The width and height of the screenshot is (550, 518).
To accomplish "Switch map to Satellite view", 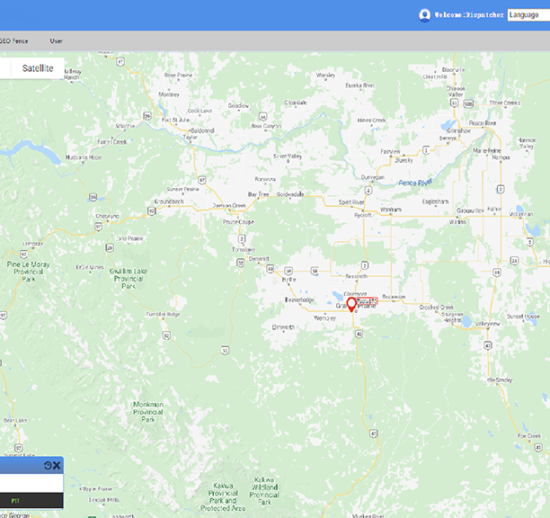I will pyautogui.click(x=38, y=68).
